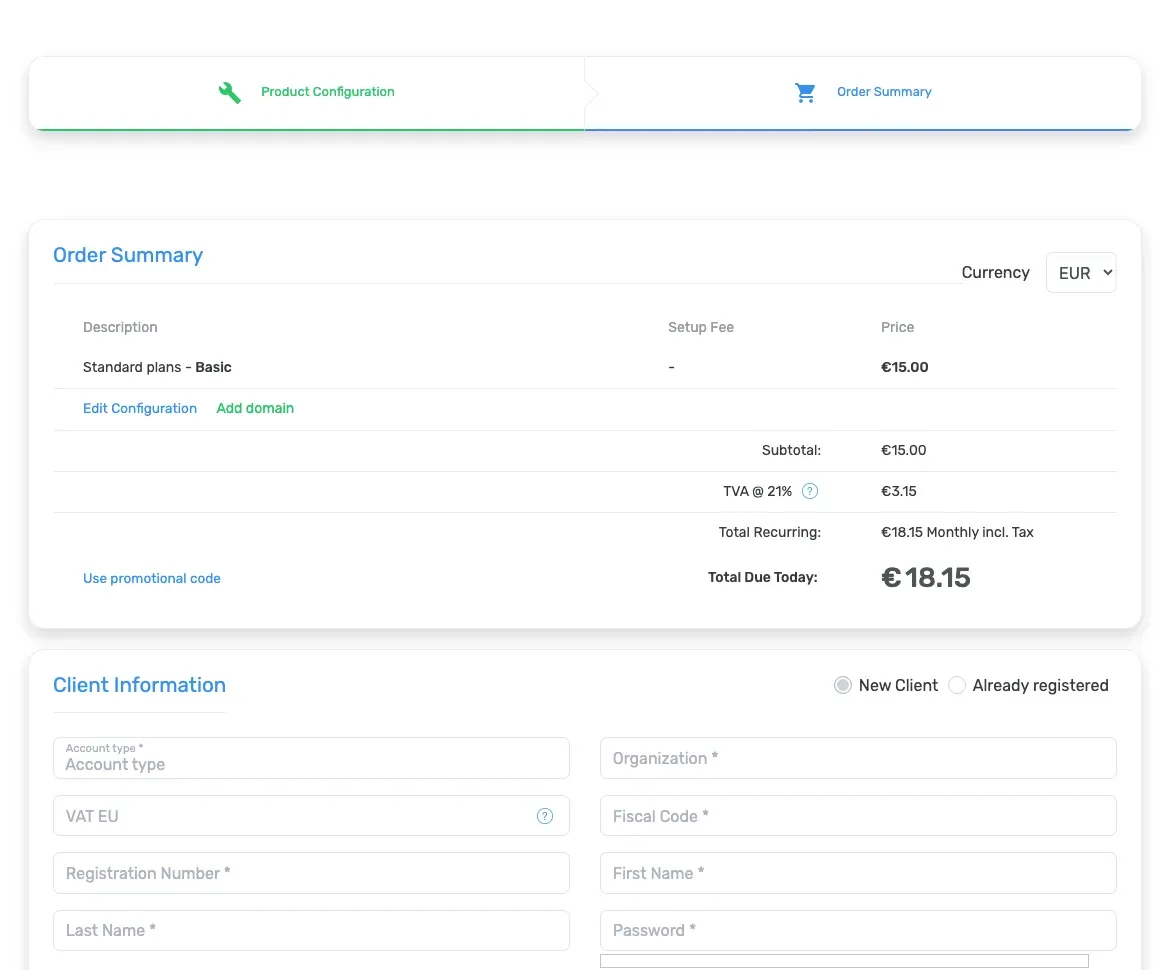Click the shopping cart icon

point(804,93)
